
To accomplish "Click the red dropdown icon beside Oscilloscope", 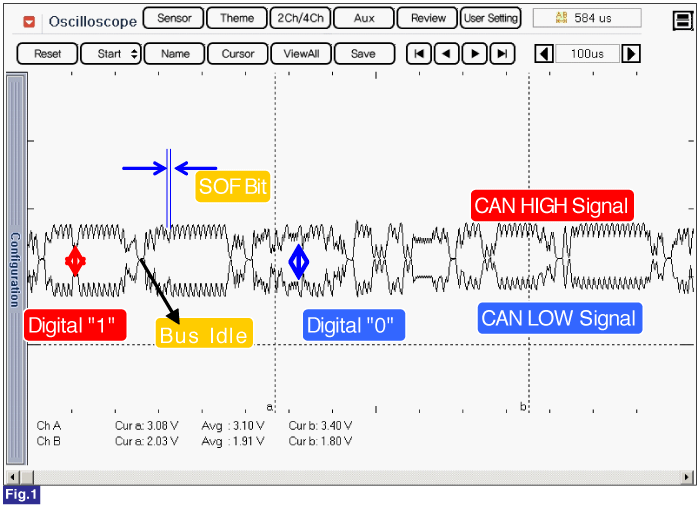I will point(29,21).
